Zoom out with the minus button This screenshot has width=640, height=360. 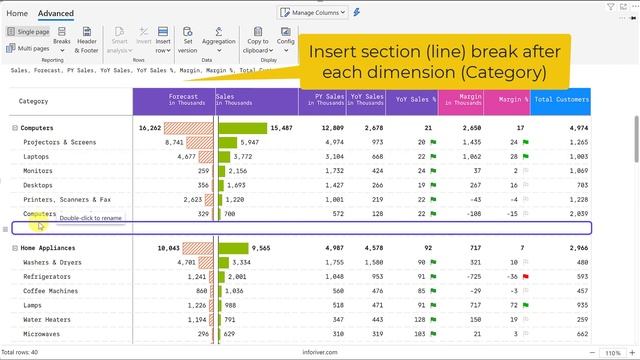(x=593, y=353)
